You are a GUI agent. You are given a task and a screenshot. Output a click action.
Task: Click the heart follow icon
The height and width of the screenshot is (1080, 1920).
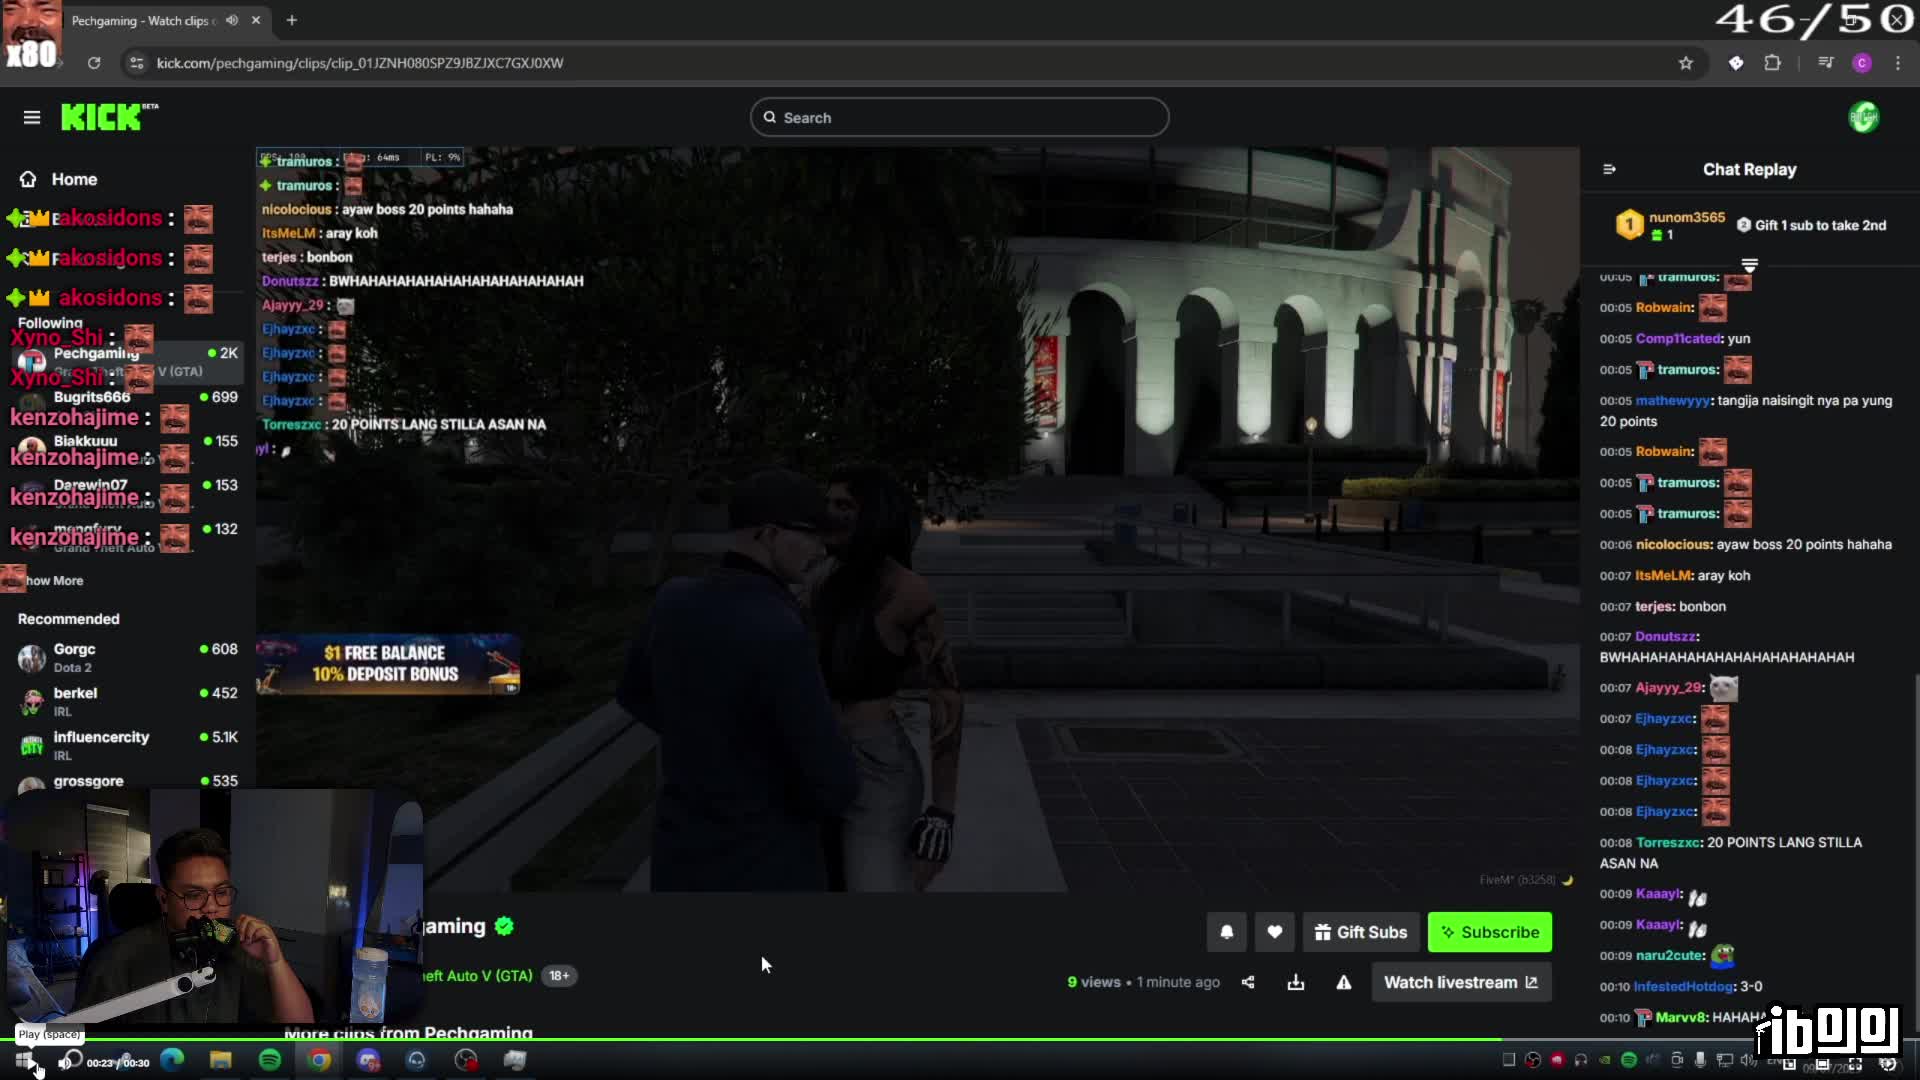[x=1275, y=932]
